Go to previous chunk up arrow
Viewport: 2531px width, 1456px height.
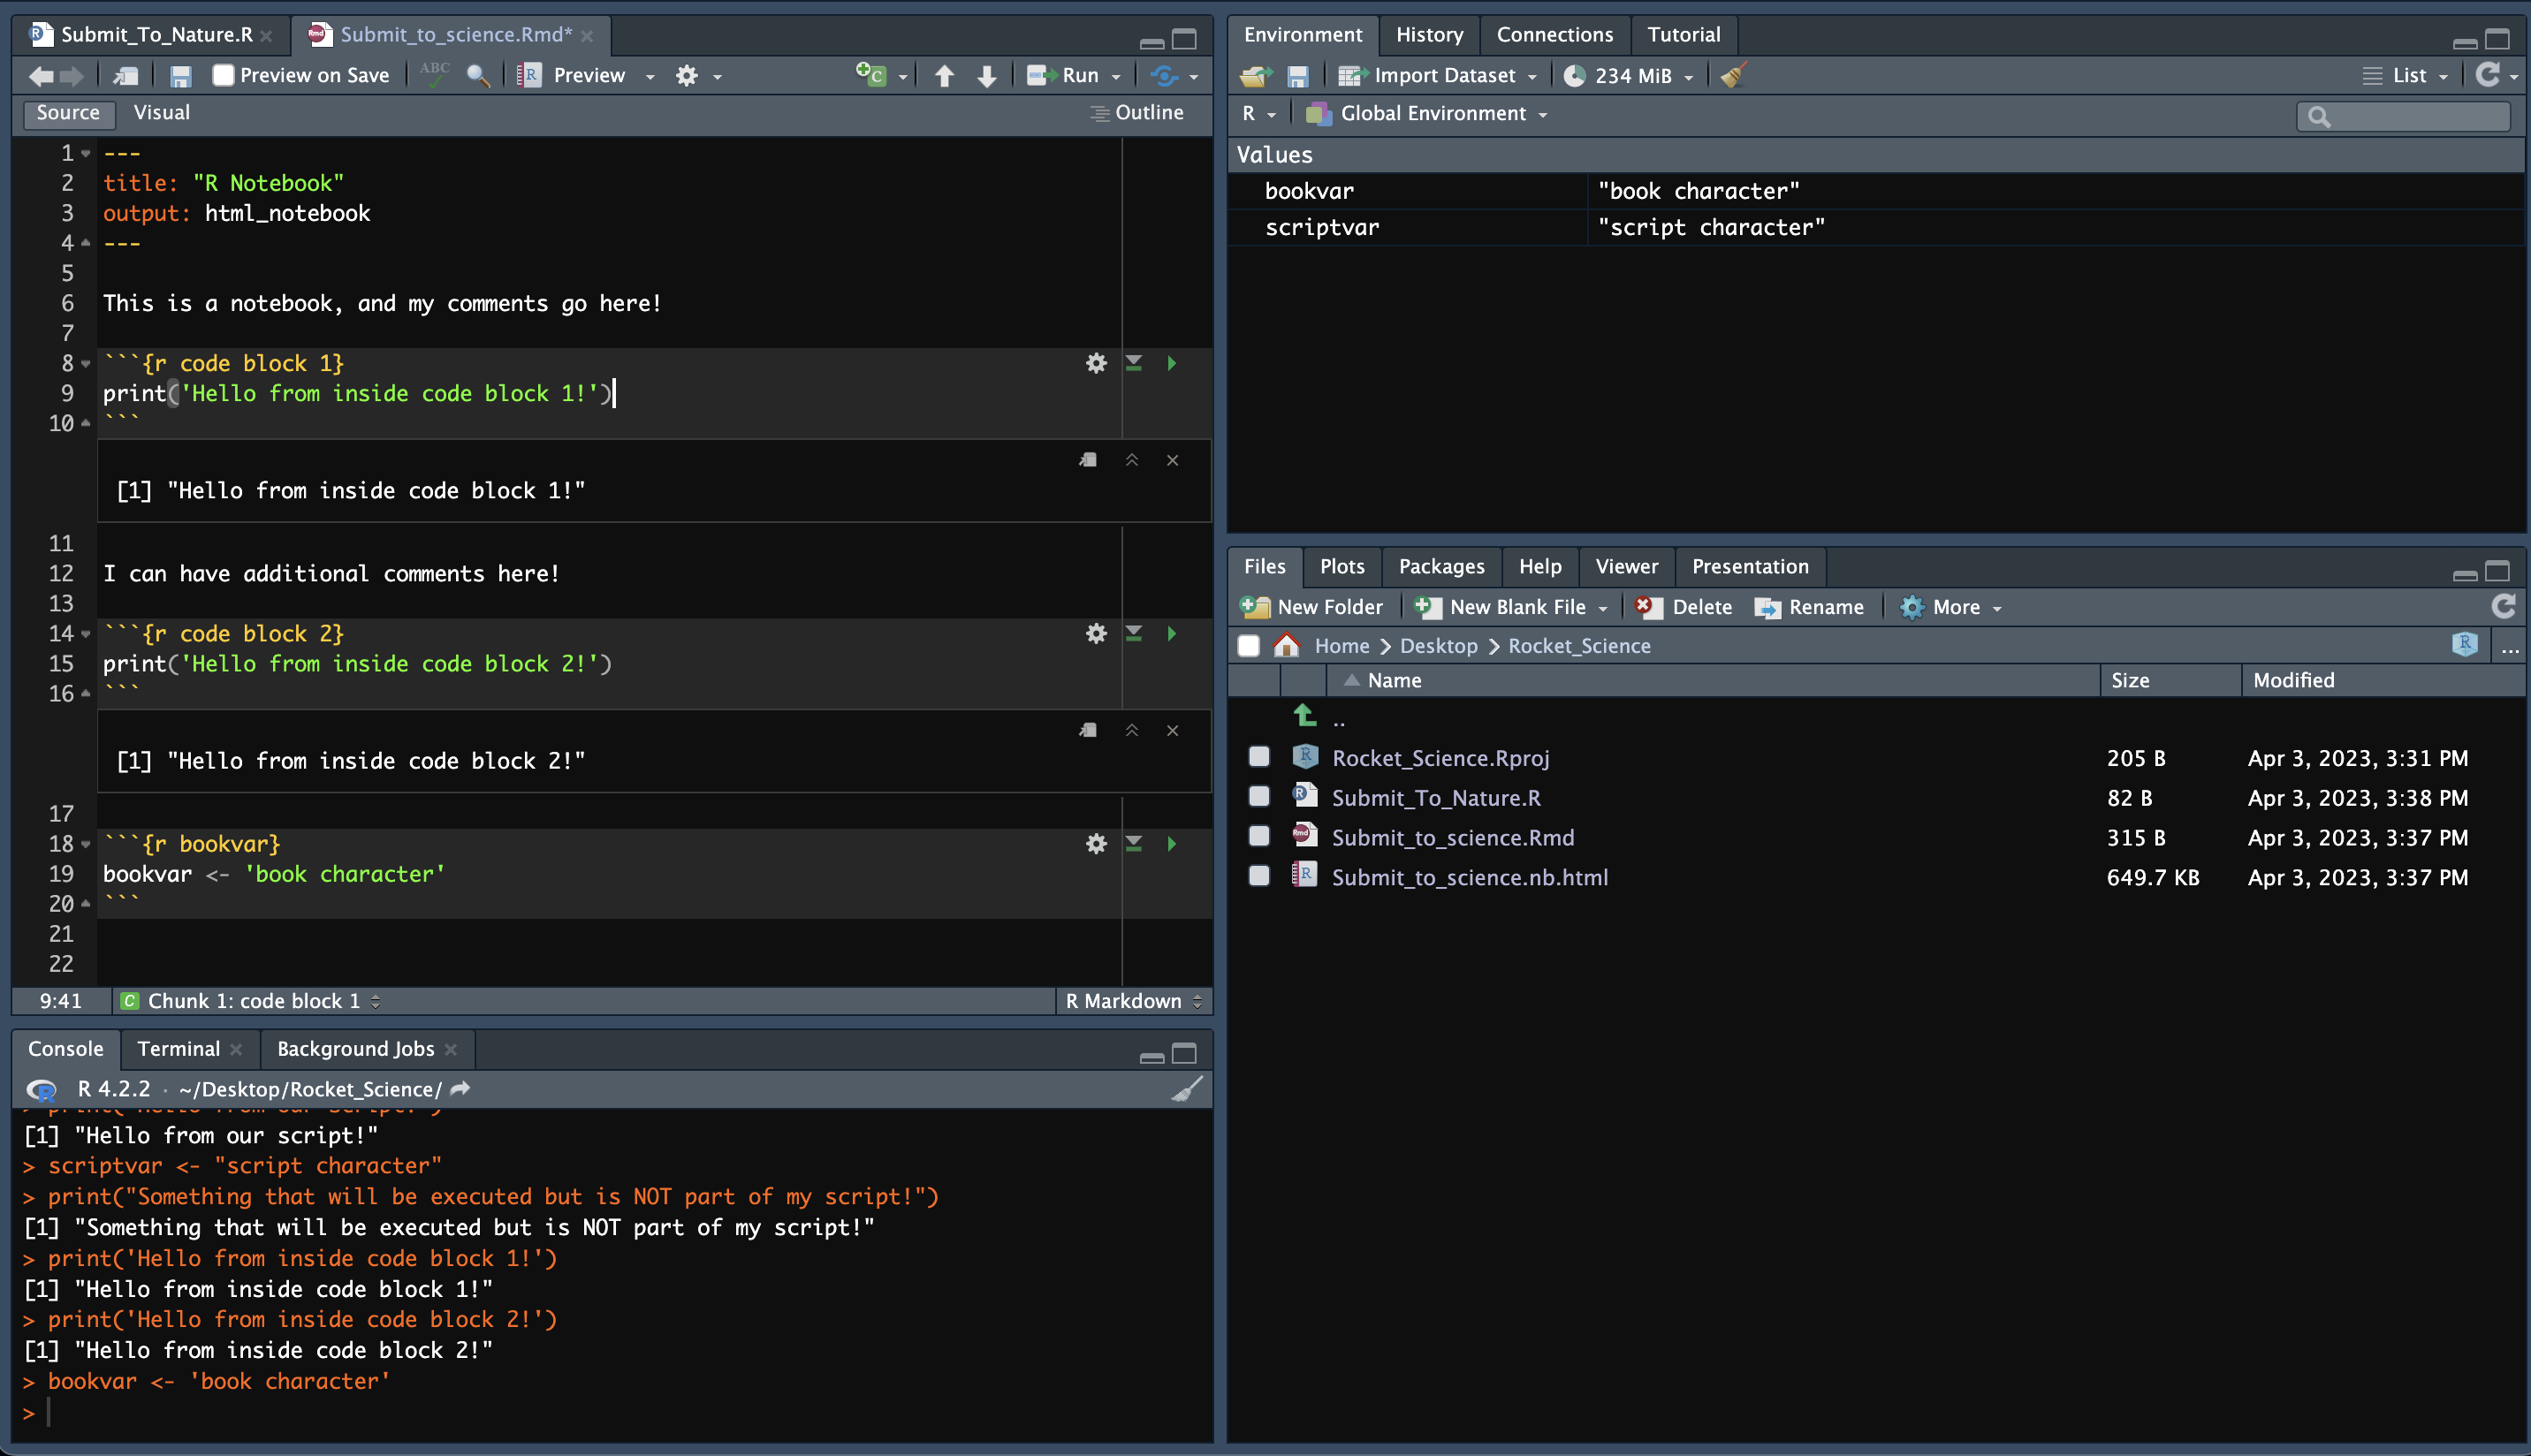(x=944, y=76)
